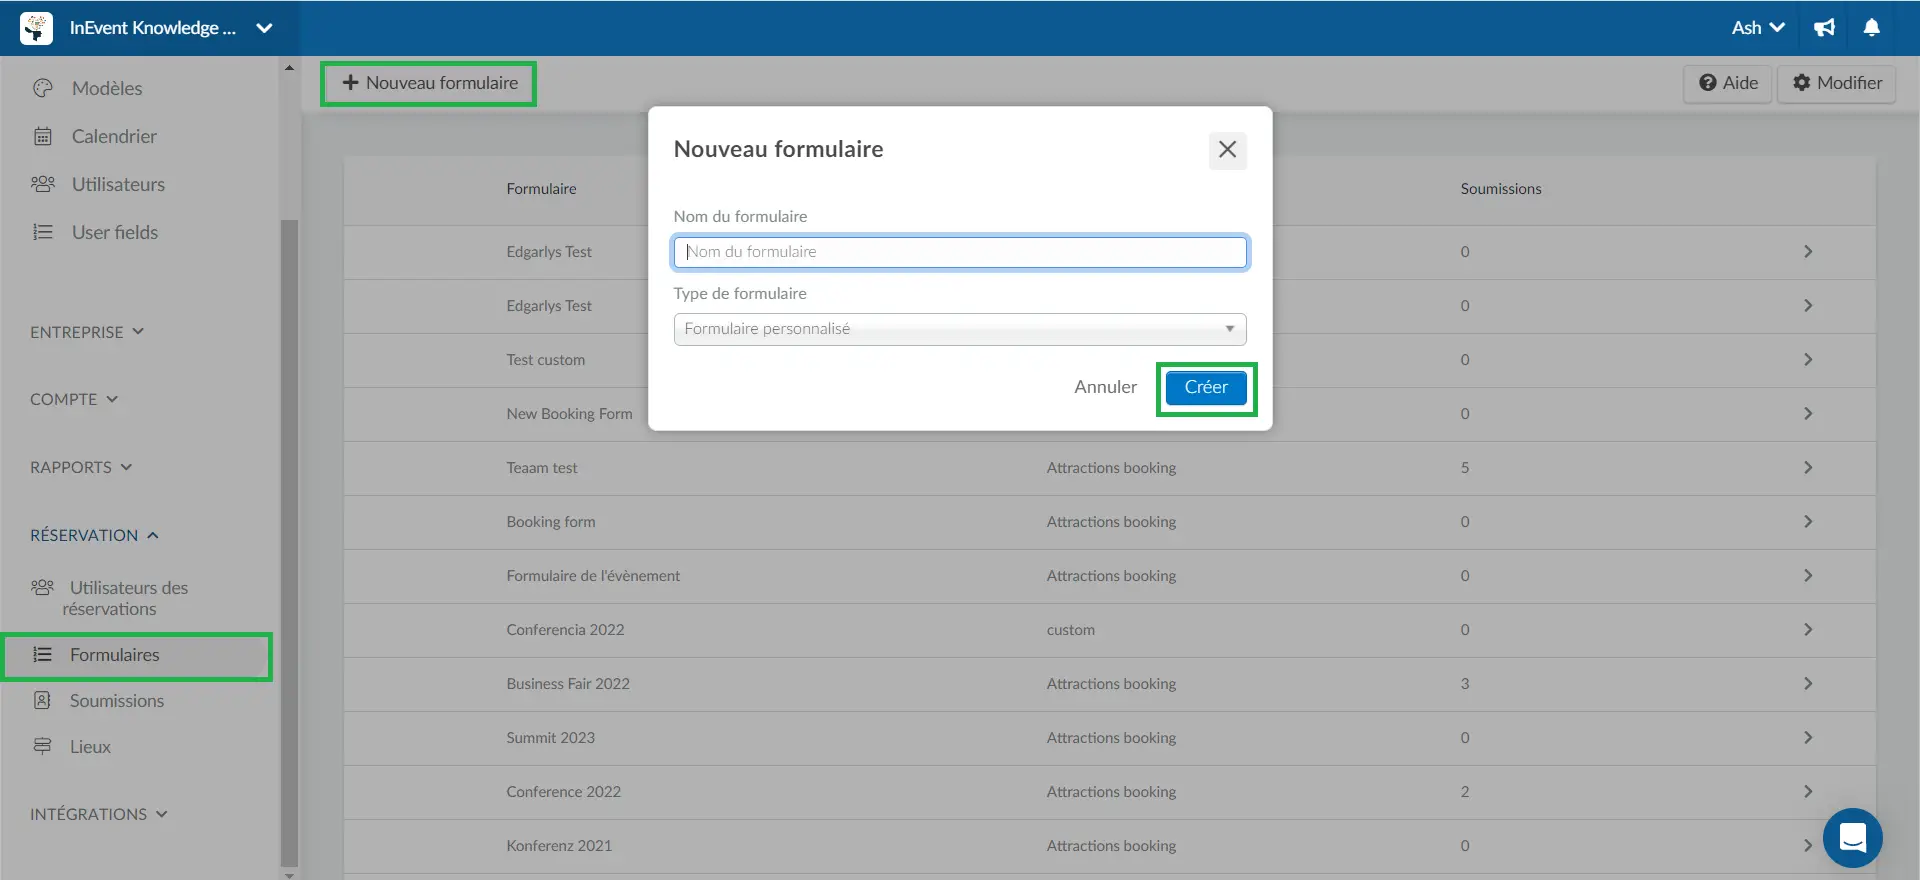
Task: Open the Booking form row chevron
Action: point(1808,522)
